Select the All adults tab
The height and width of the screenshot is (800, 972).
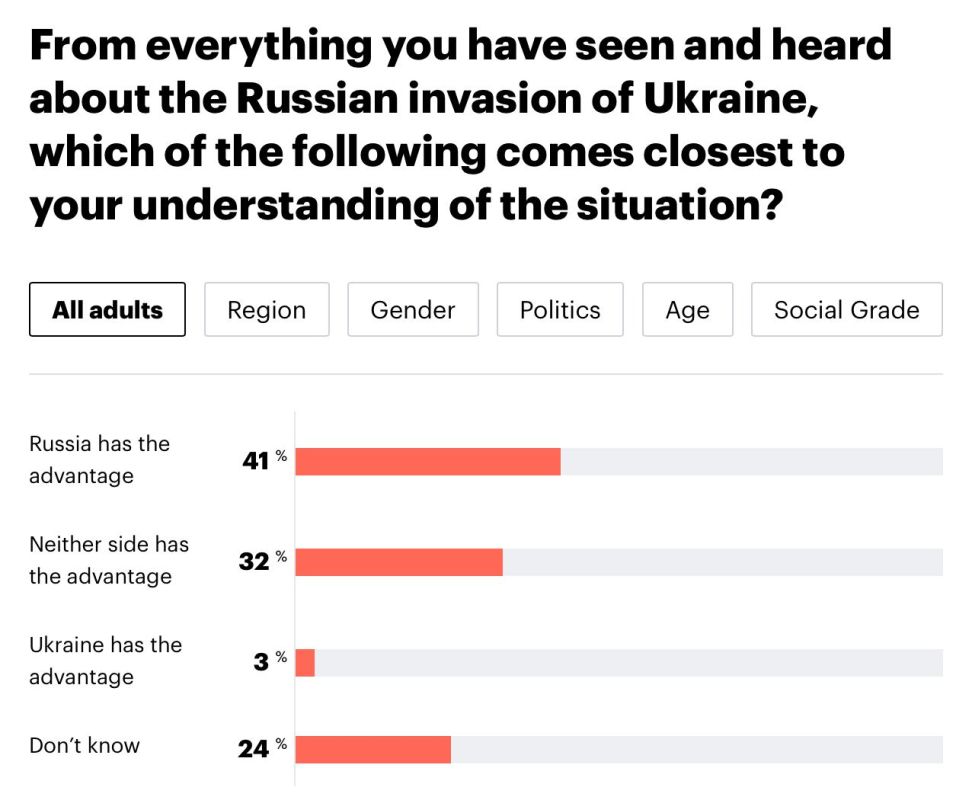click(107, 309)
